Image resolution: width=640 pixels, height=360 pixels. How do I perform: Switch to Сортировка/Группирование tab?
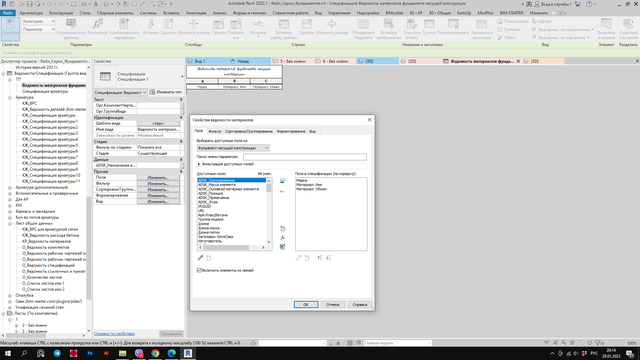click(x=249, y=131)
